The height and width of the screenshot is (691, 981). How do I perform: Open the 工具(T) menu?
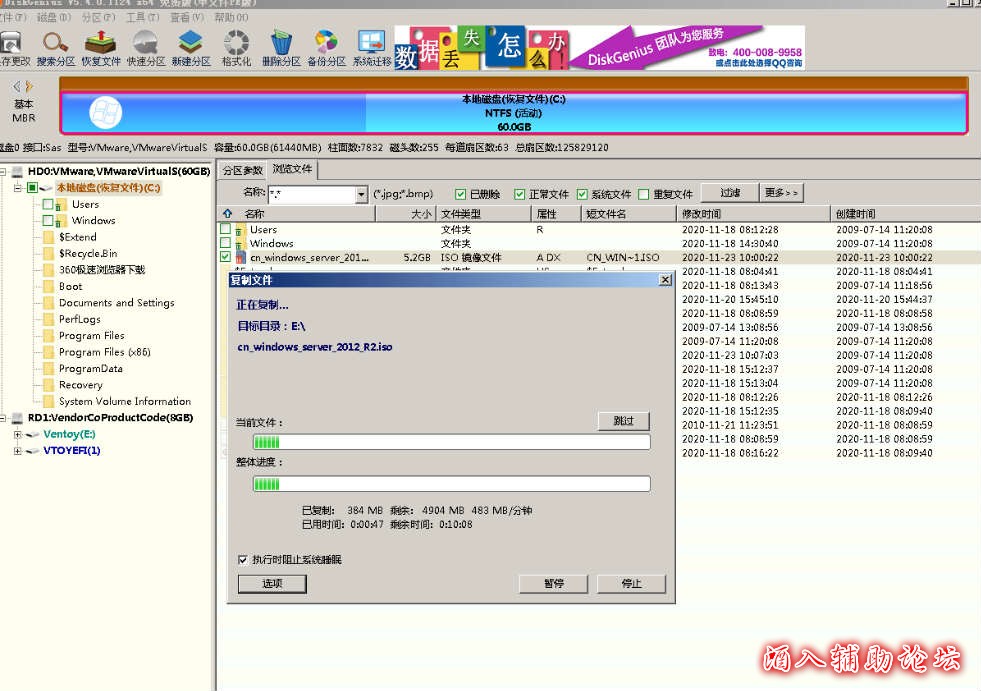click(142, 17)
